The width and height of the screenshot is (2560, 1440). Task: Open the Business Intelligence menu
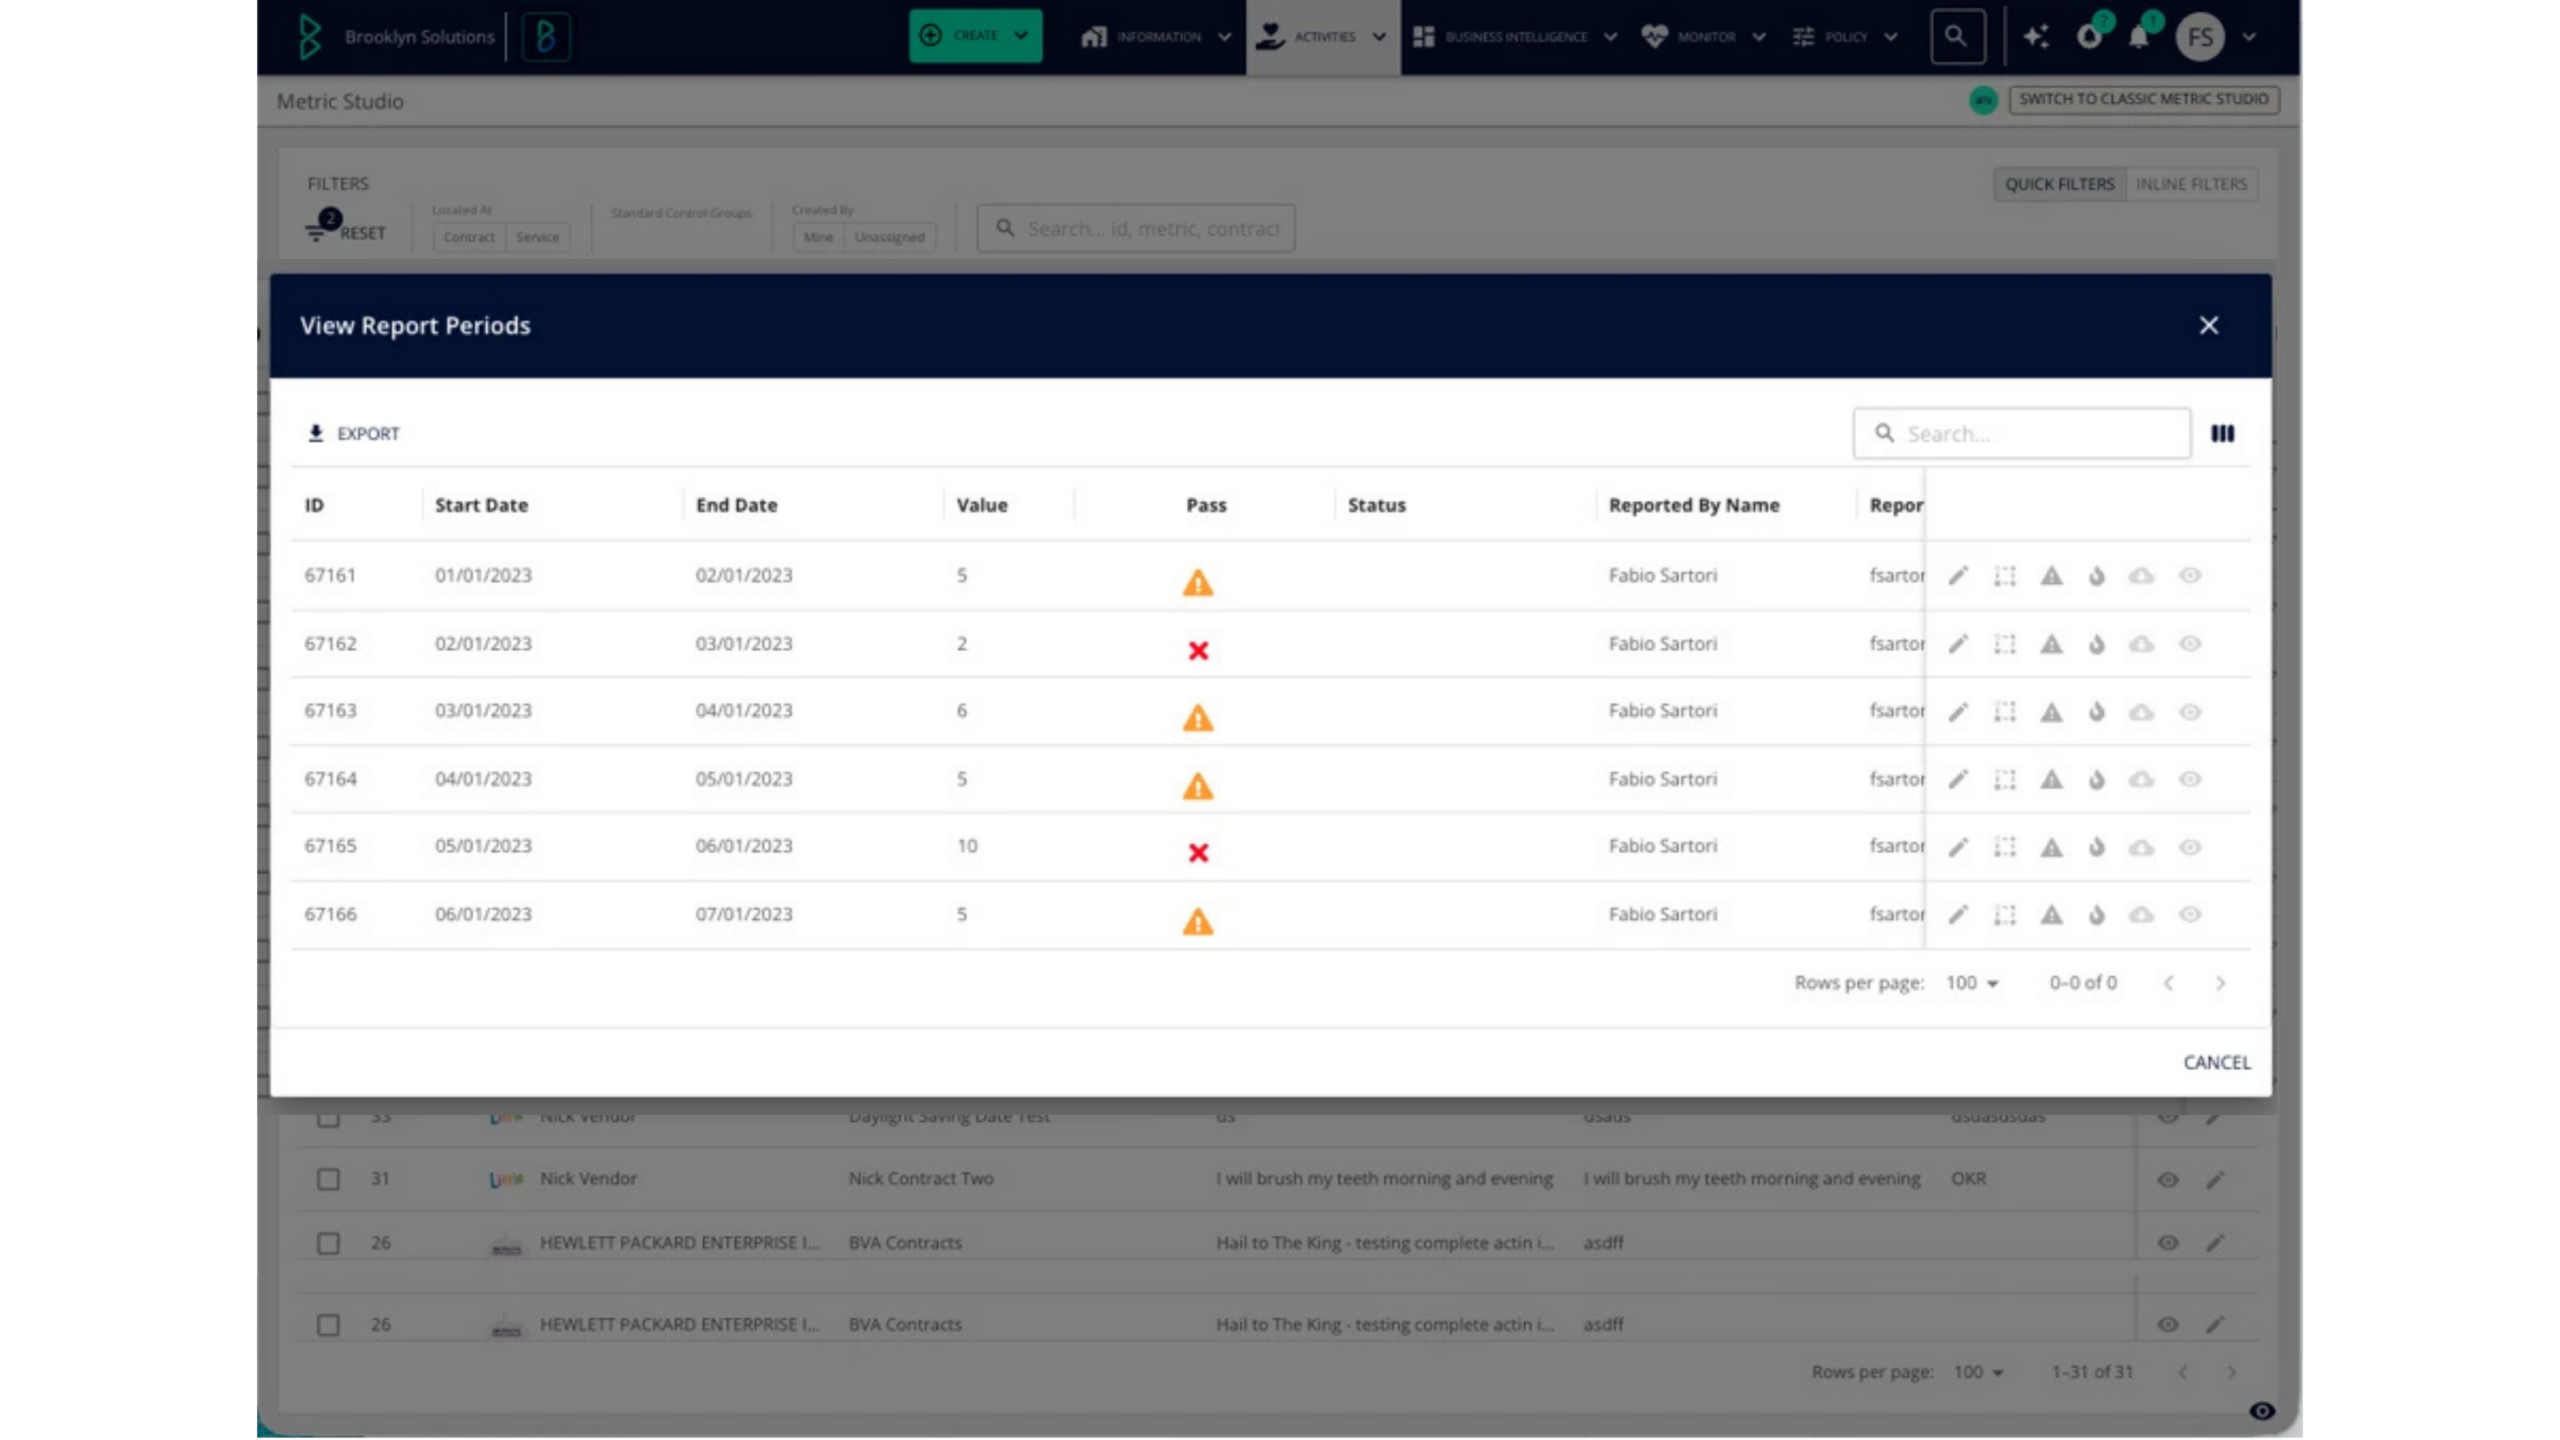(1514, 37)
